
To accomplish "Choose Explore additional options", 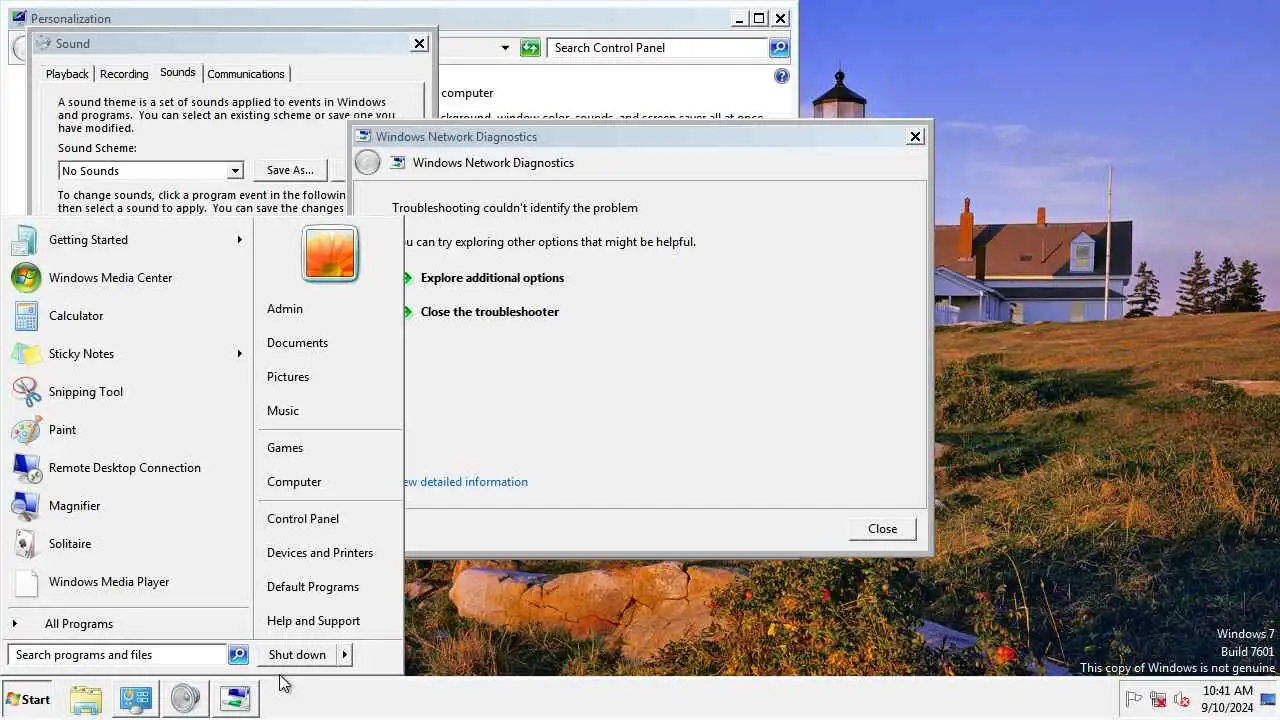I will pyautogui.click(x=492, y=278).
